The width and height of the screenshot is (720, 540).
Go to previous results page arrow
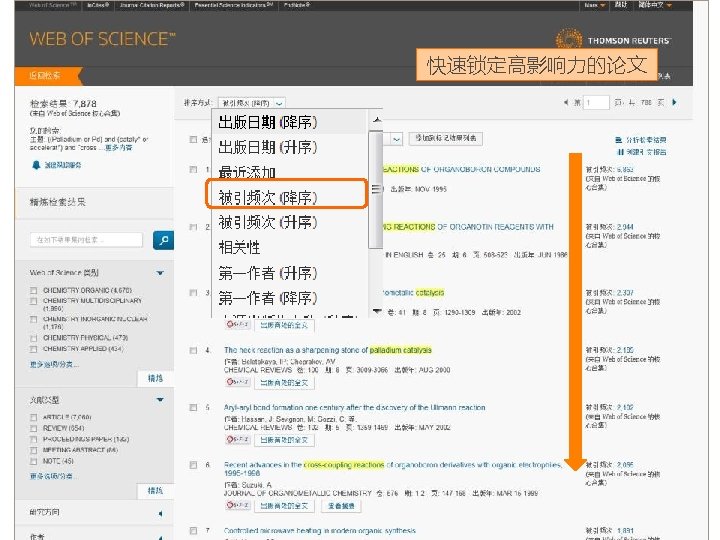[x=566, y=102]
